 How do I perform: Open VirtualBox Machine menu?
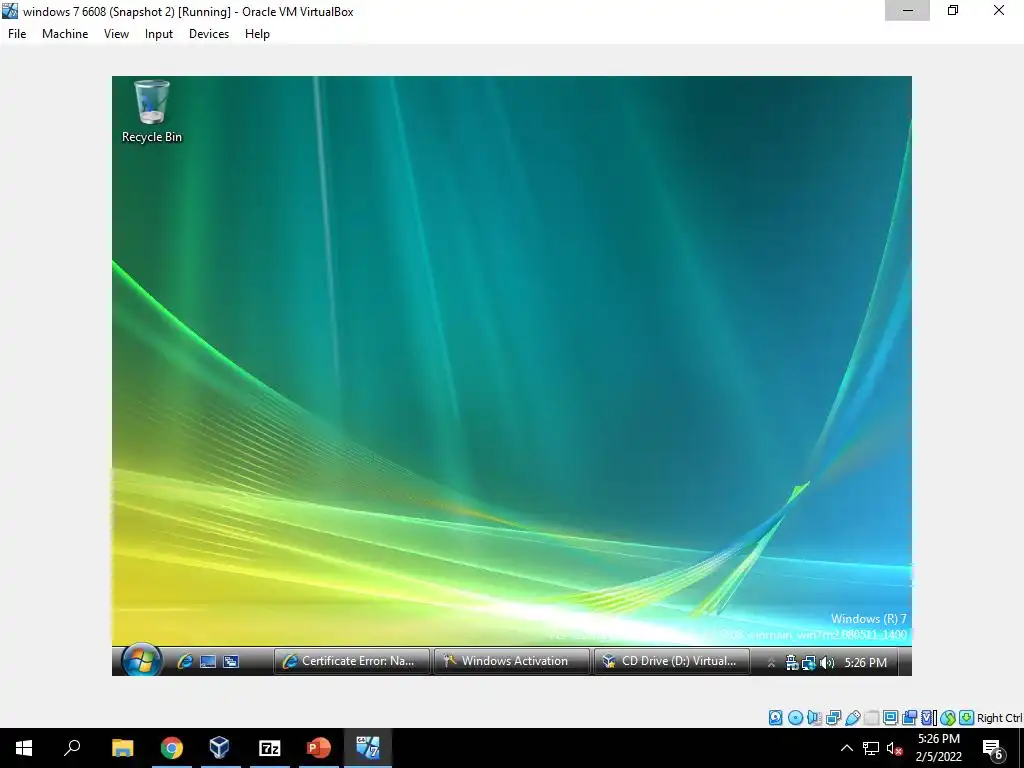(65, 34)
